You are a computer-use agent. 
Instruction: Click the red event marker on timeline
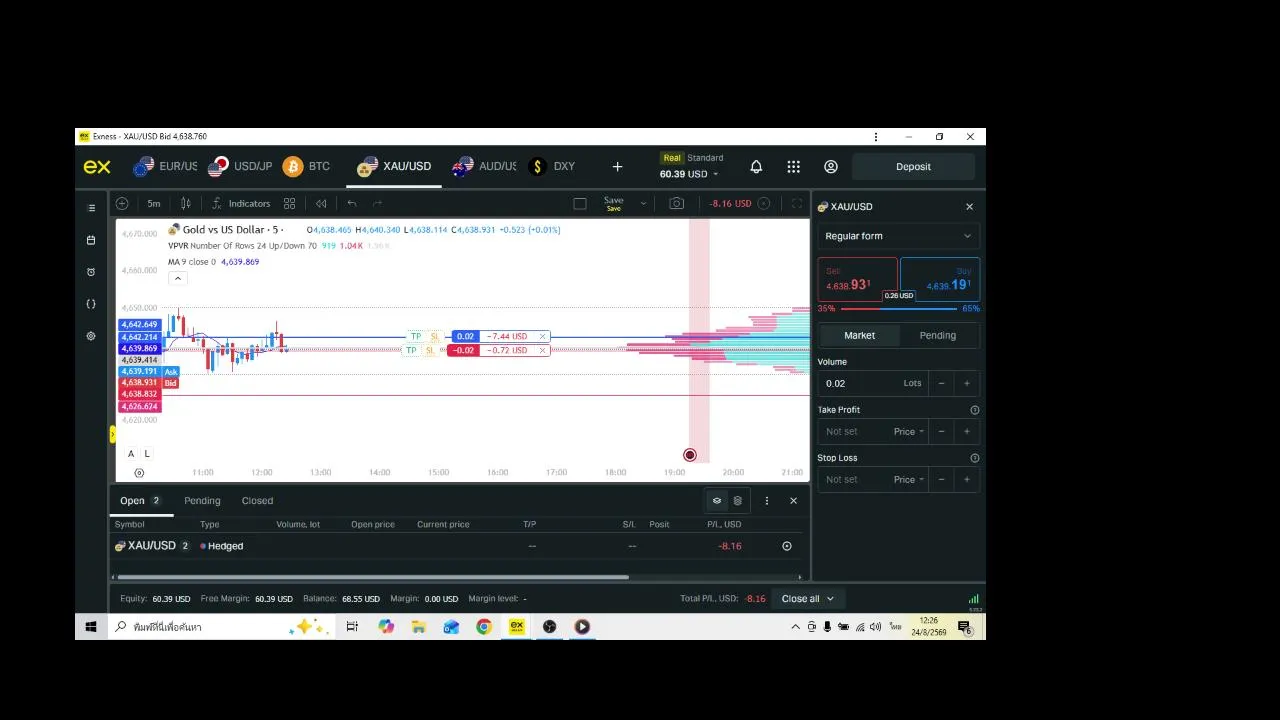[689, 455]
